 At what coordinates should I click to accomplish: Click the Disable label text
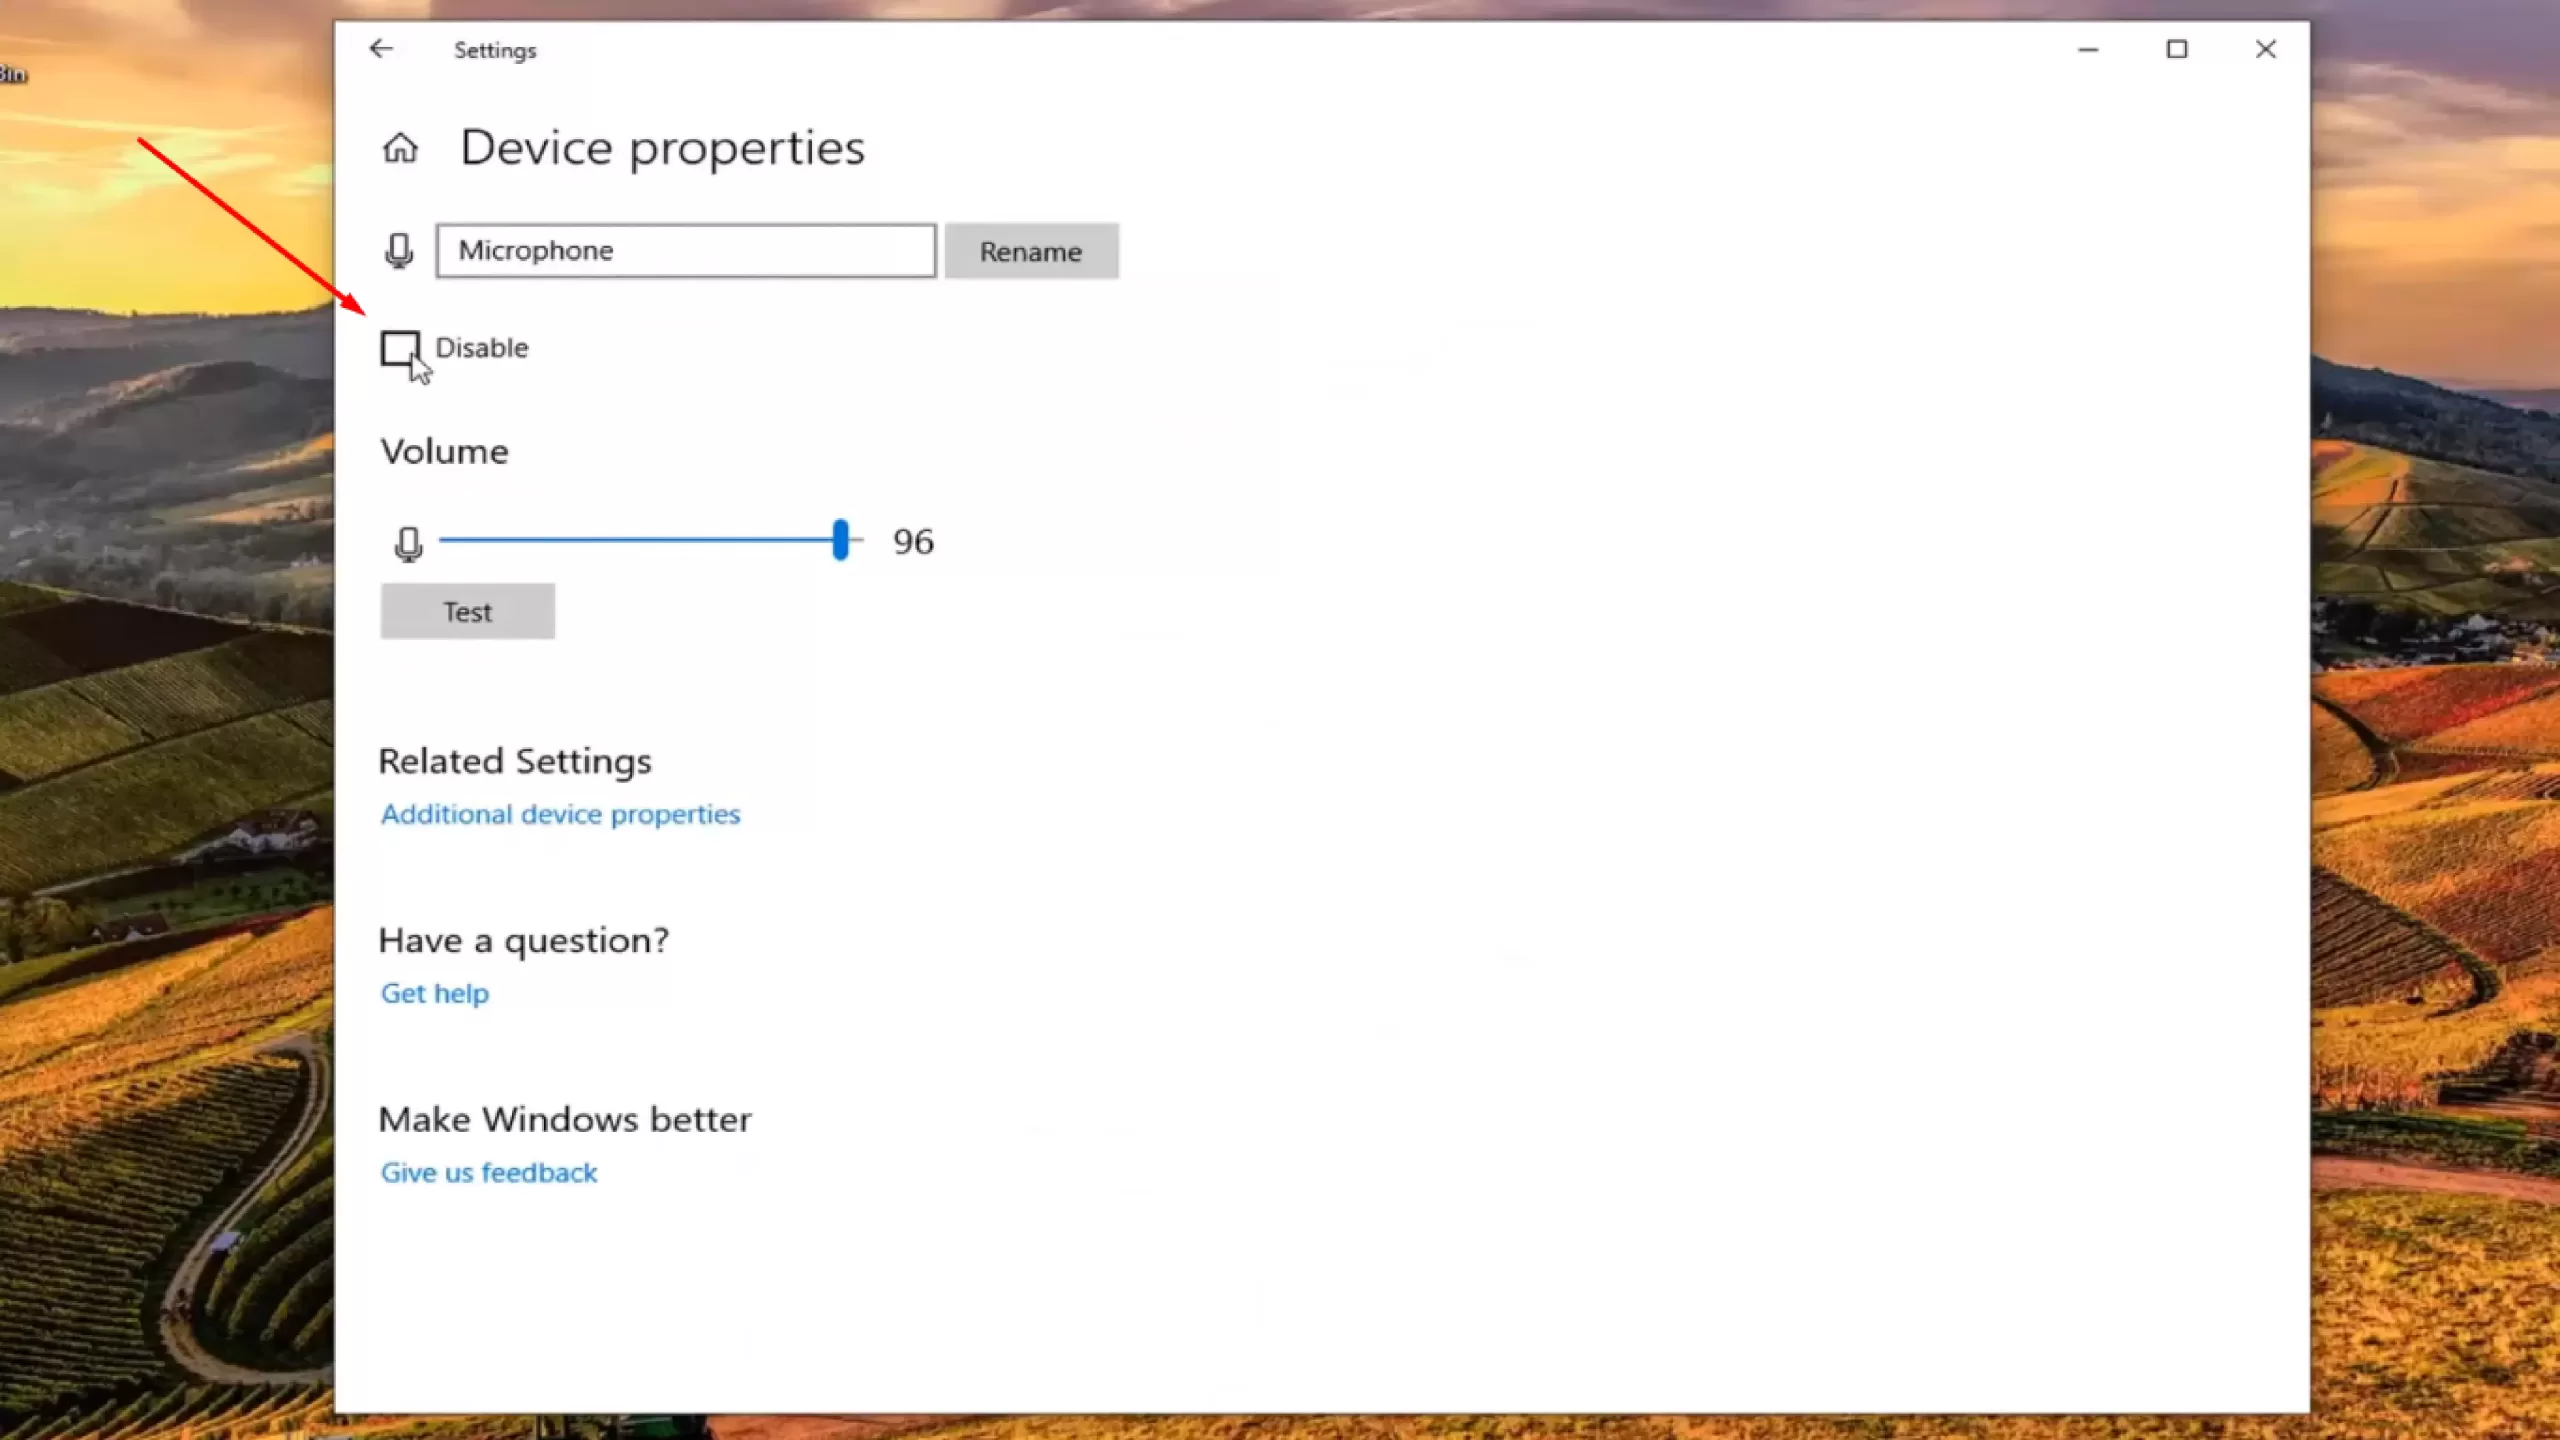482,348
